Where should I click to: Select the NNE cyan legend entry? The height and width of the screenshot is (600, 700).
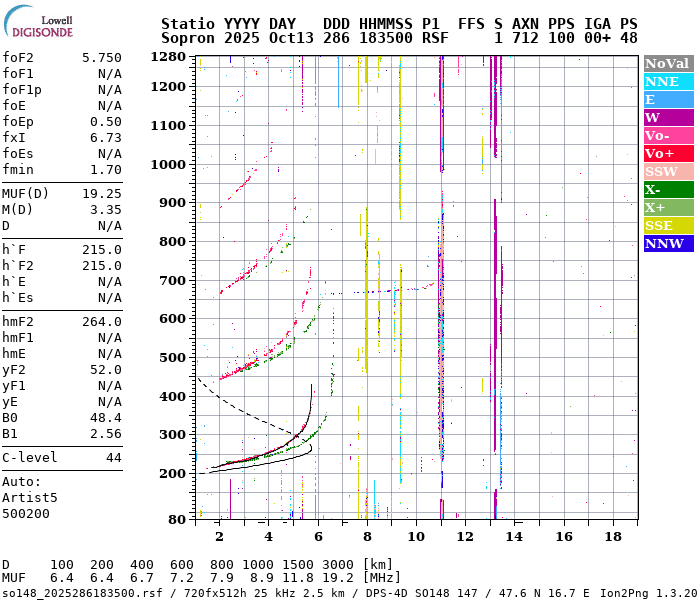pyautogui.click(x=668, y=82)
